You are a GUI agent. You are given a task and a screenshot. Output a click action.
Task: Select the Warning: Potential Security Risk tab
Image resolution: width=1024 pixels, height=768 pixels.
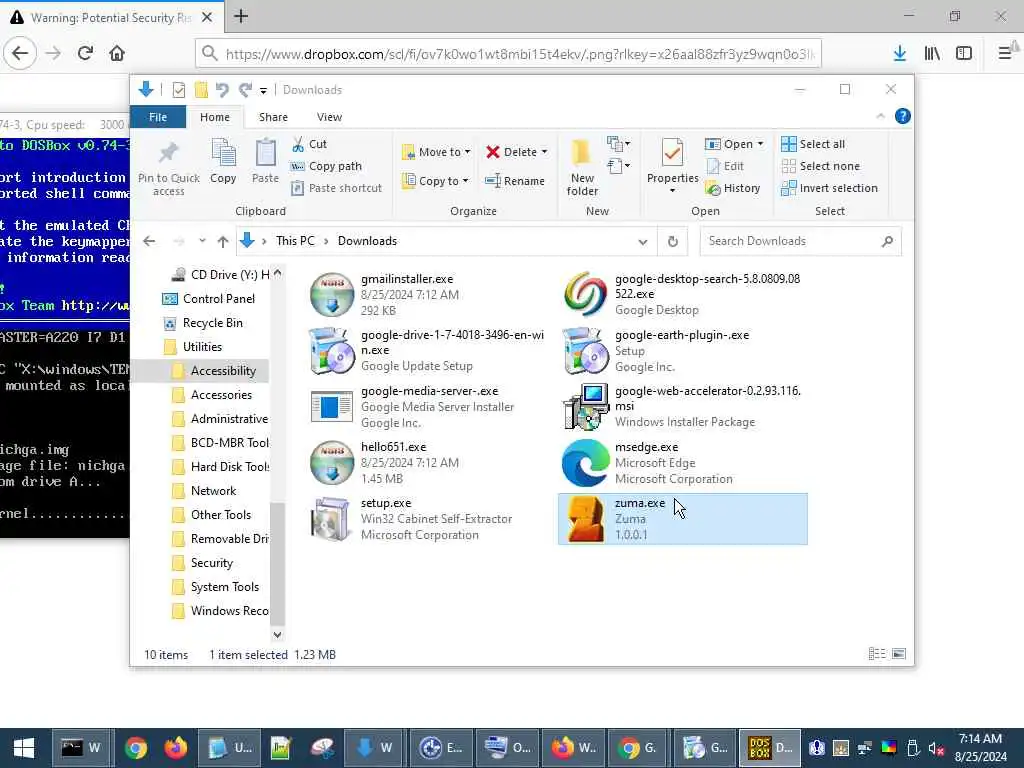(x=111, y=17)
